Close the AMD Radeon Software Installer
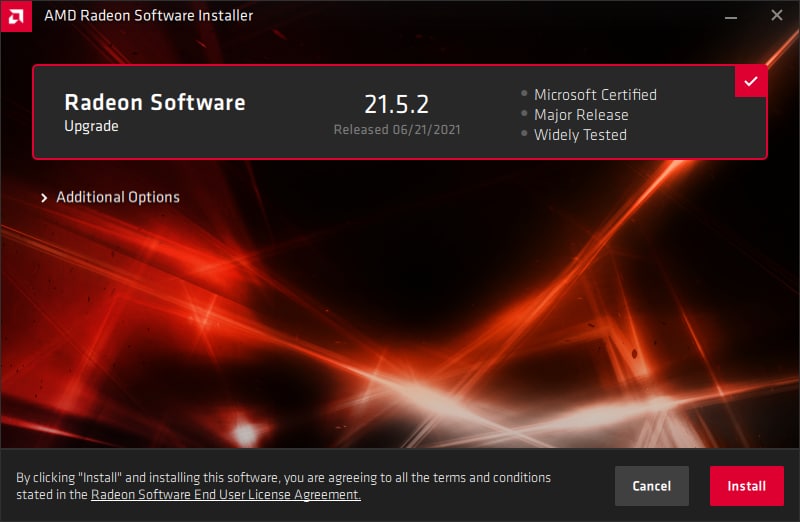Viewport: 800px width, 522px height. coord(777,15)
